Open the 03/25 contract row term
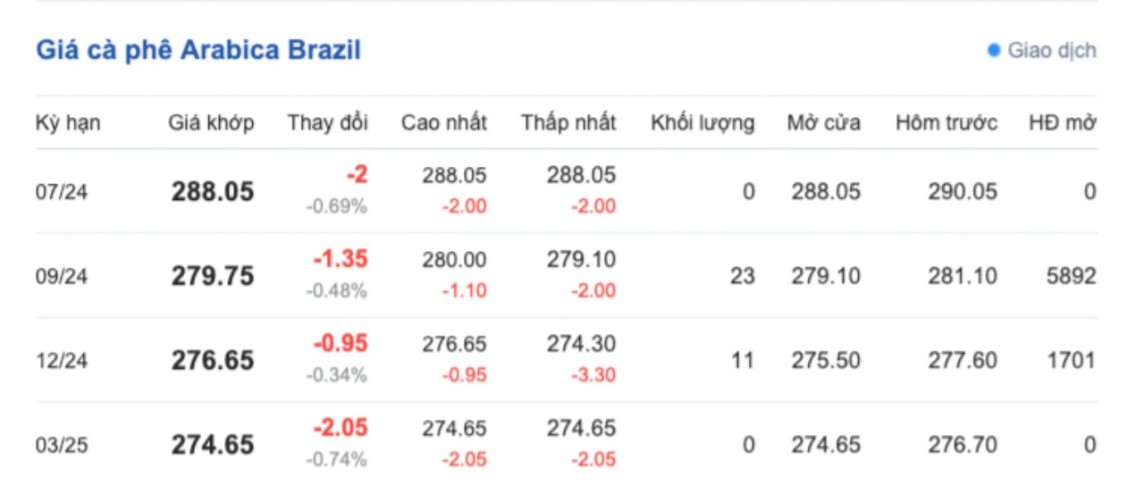 [x=61, y=444]
